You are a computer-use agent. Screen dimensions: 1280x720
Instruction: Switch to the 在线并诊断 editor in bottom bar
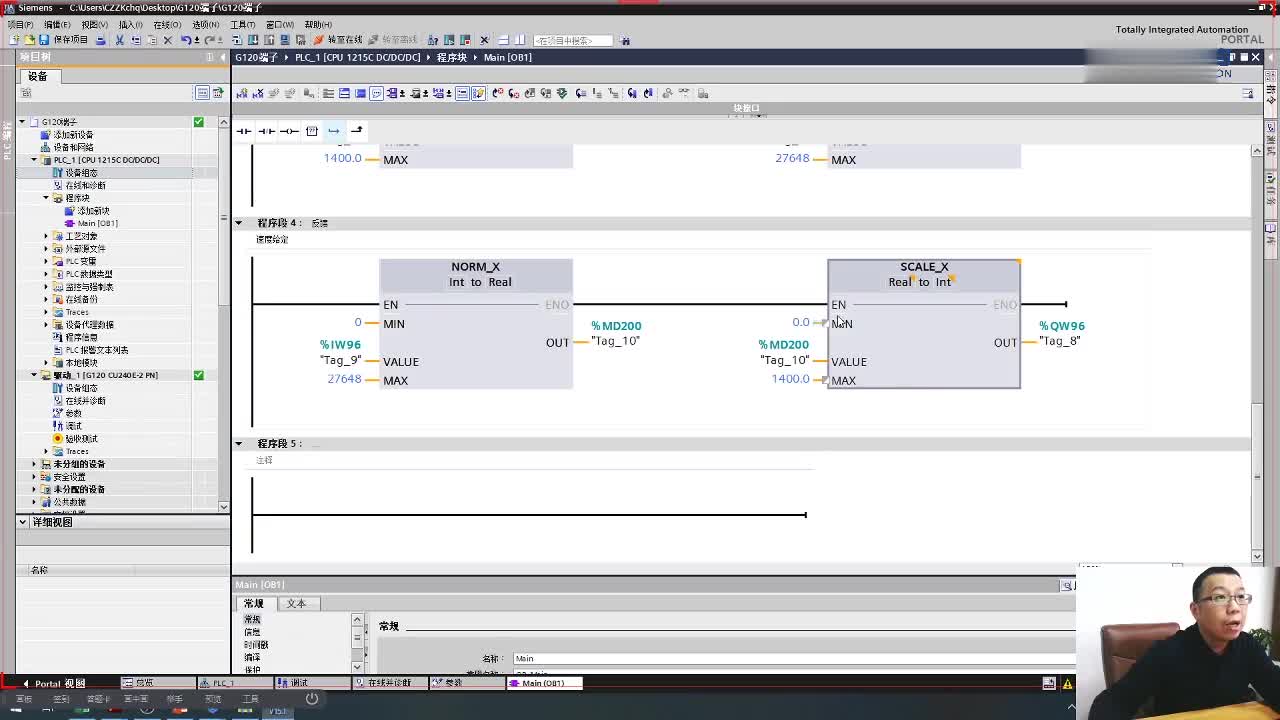pos(392,683)
